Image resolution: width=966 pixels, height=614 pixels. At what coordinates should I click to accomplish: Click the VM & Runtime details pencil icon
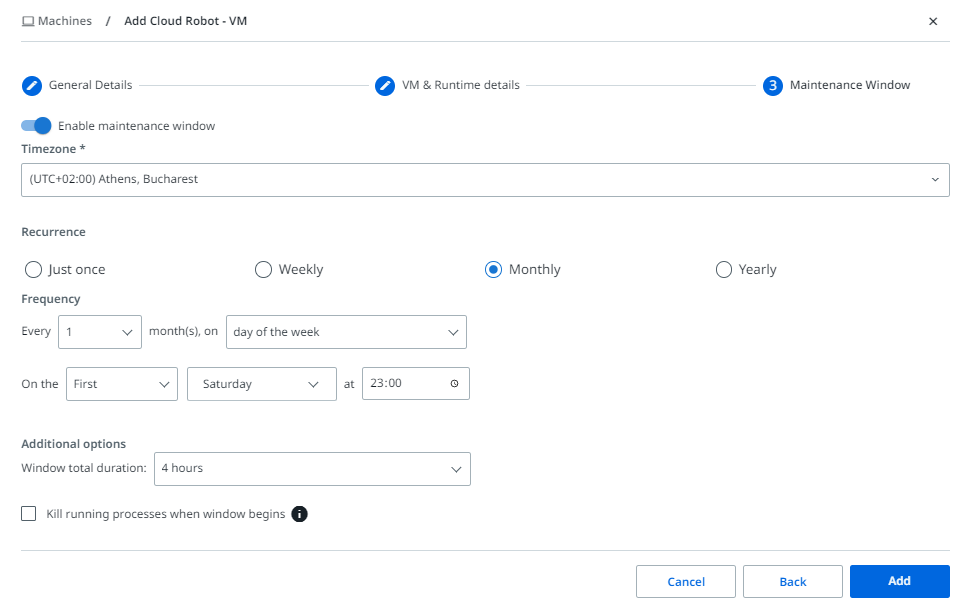[385, 86]
